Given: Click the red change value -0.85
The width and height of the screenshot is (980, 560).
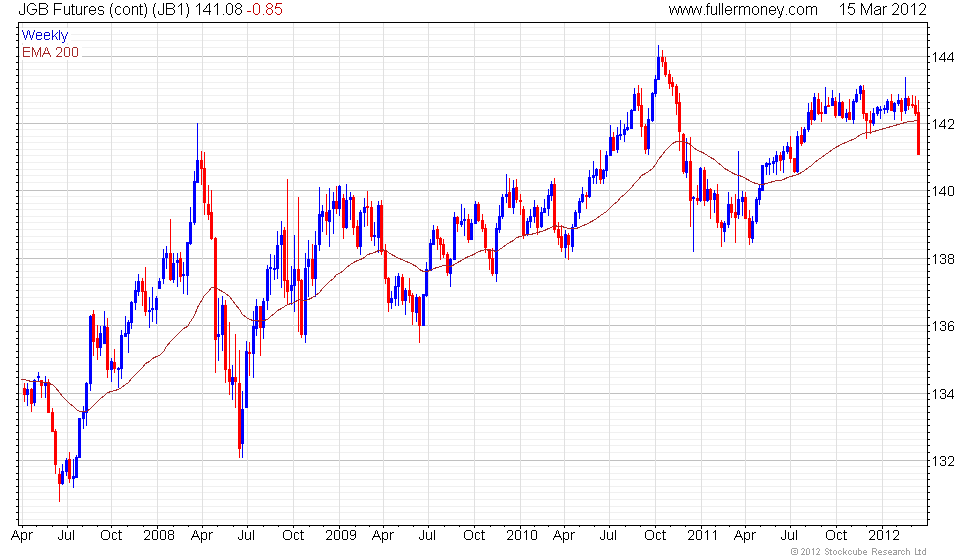Looking at the screenshot, I should (x=264, y=9).
